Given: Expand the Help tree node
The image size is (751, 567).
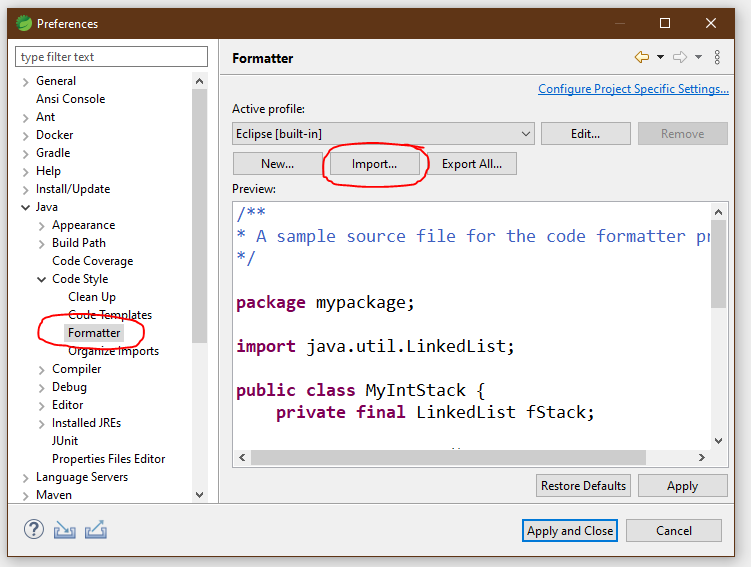Looking at the screenshot, I should pyautogui.click(x=26, y=172).
